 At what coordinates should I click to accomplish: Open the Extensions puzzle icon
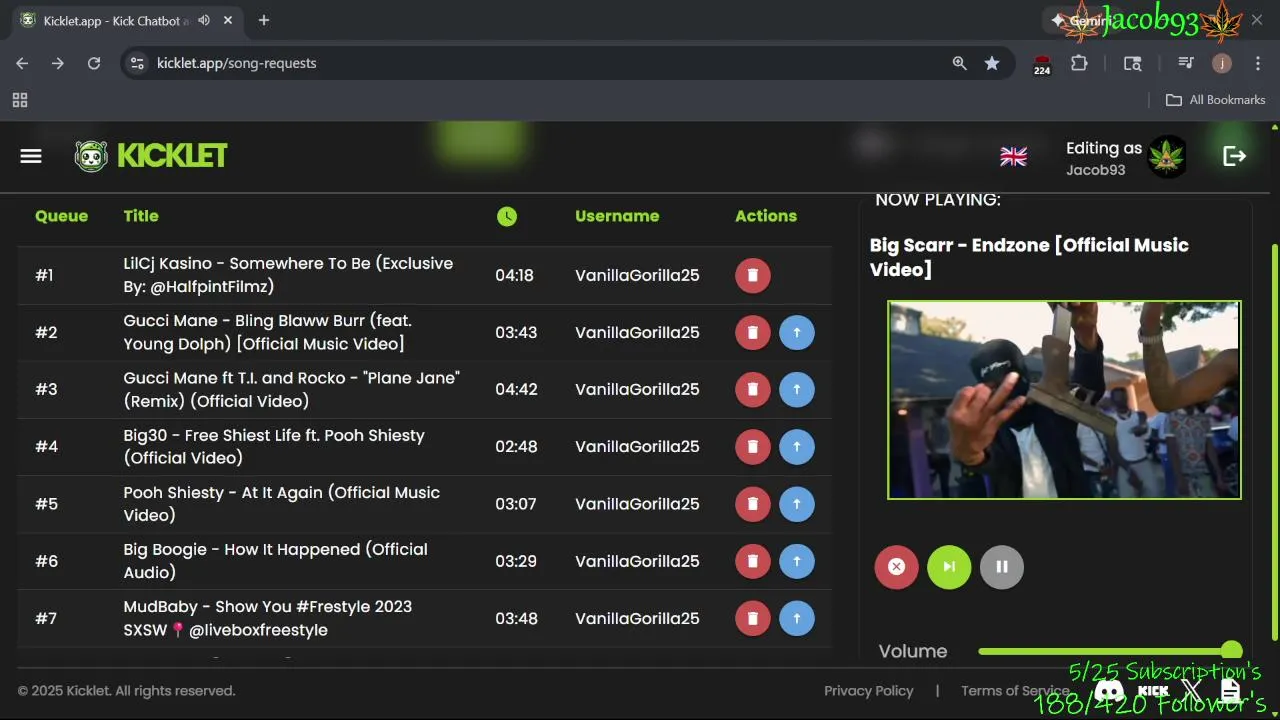point(1079,63)
